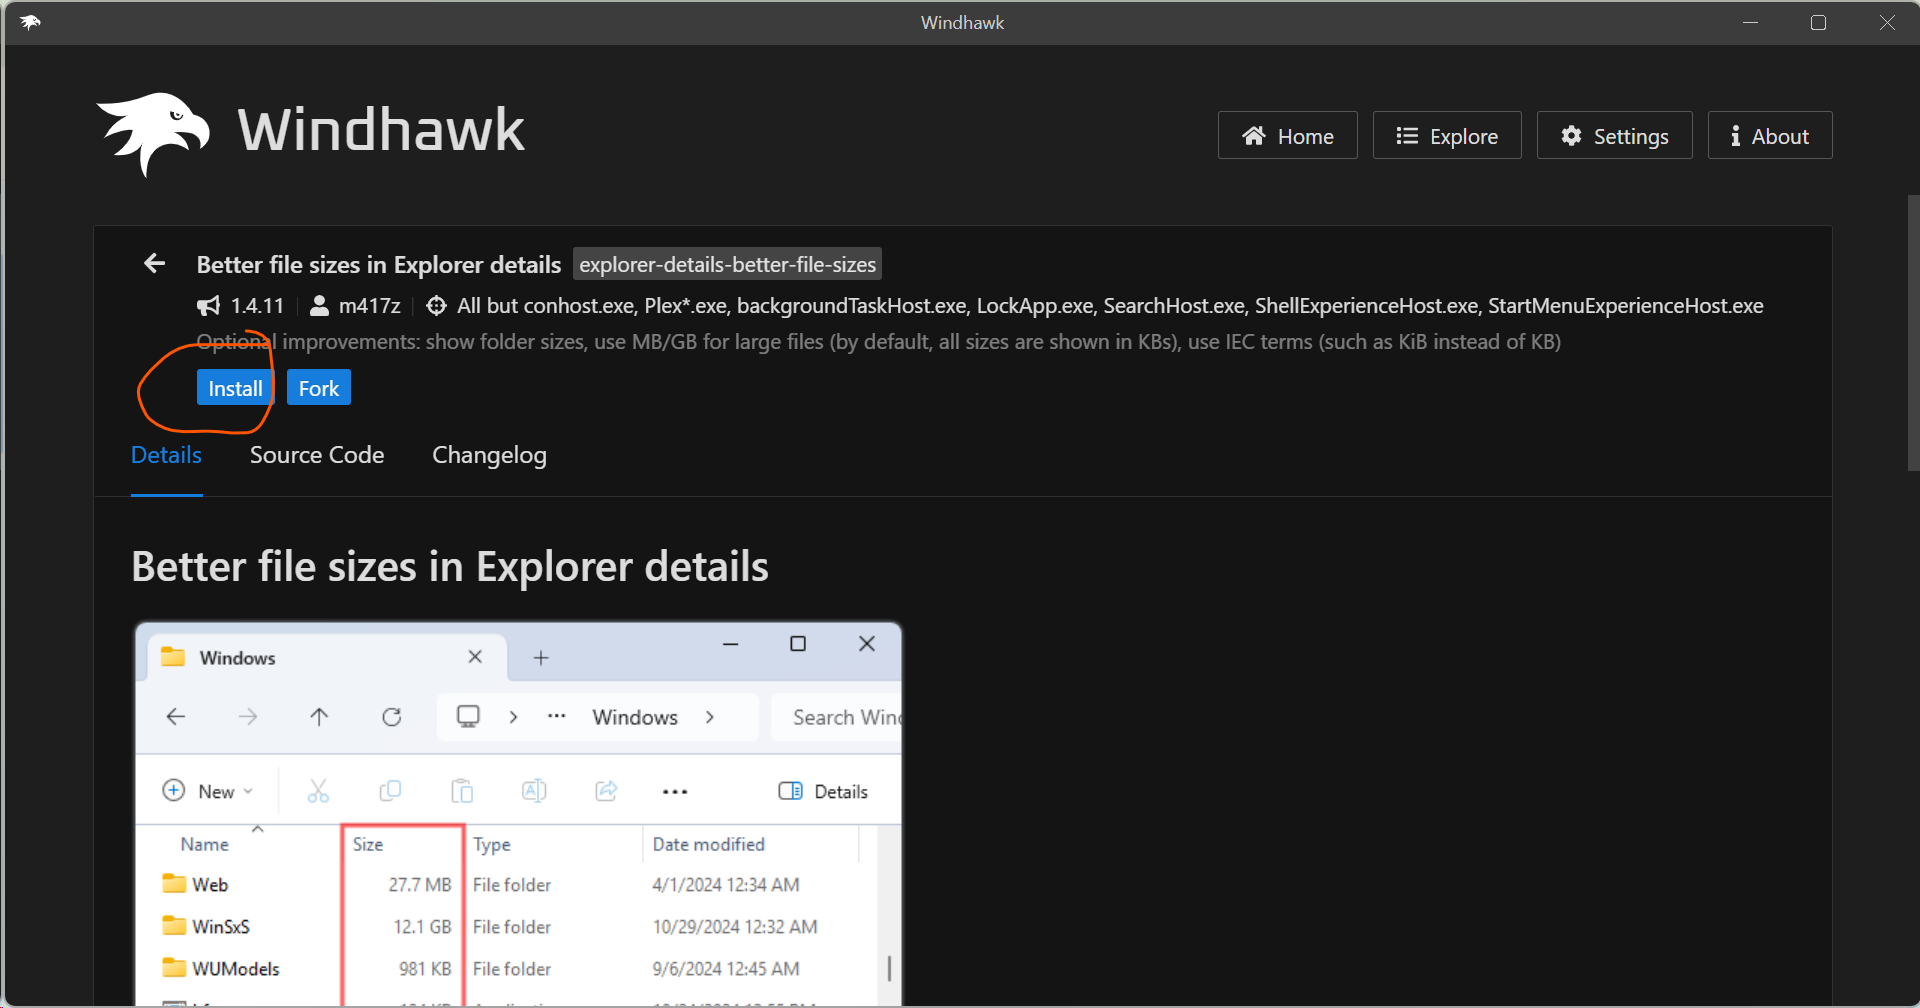
Task: Click the Explorer screenshot preview image
Action: click(x=518, y=814)
